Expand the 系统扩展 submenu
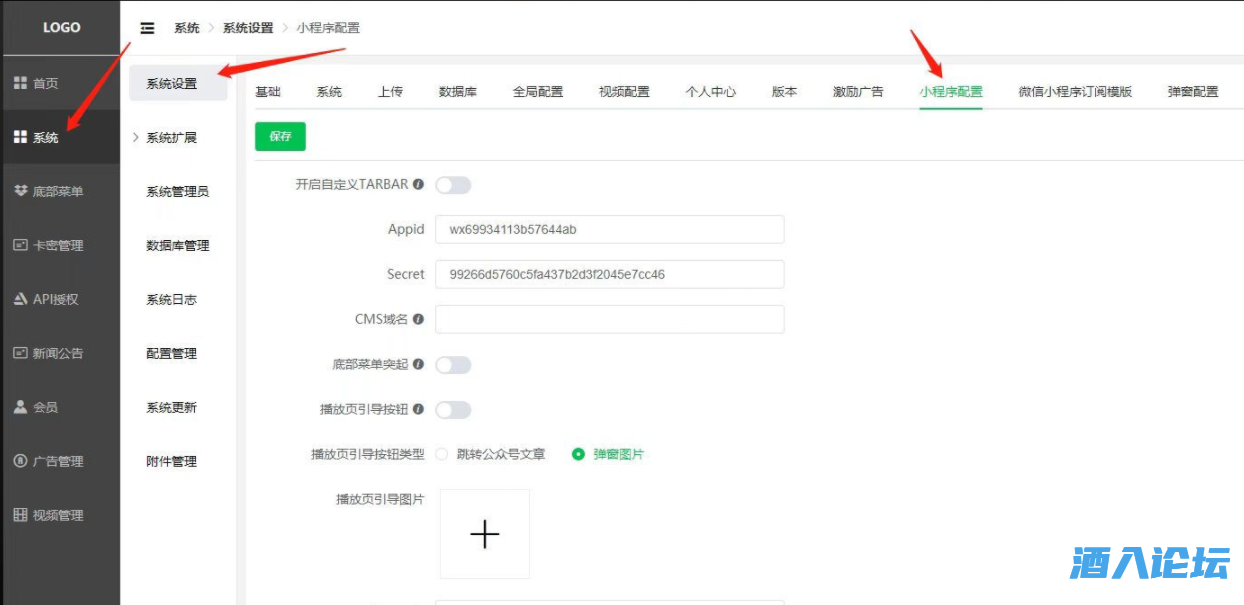This screenshot has height=605, width=1244. pyautogui.click(x=171, y=138)
